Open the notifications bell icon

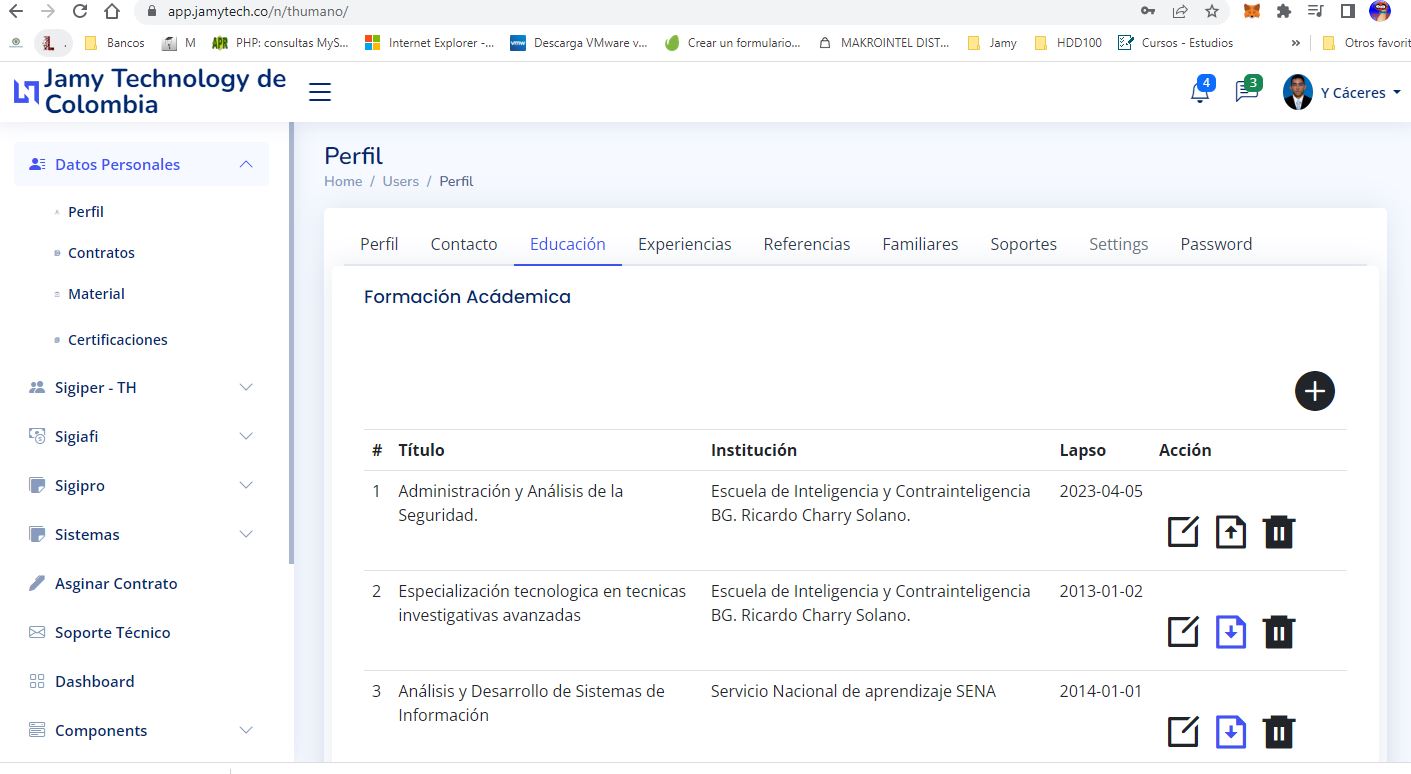click(x=1199, y=93)
